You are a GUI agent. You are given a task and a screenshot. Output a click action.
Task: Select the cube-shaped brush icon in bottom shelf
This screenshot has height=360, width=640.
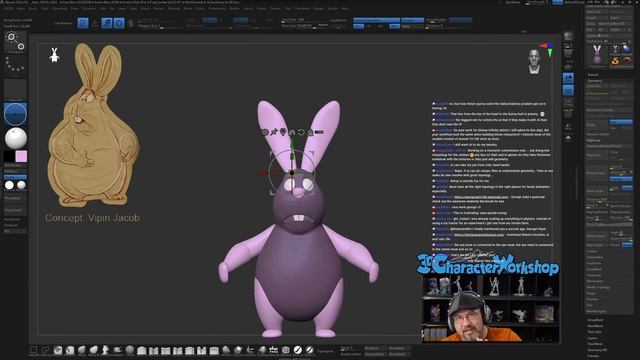[286, 350]
